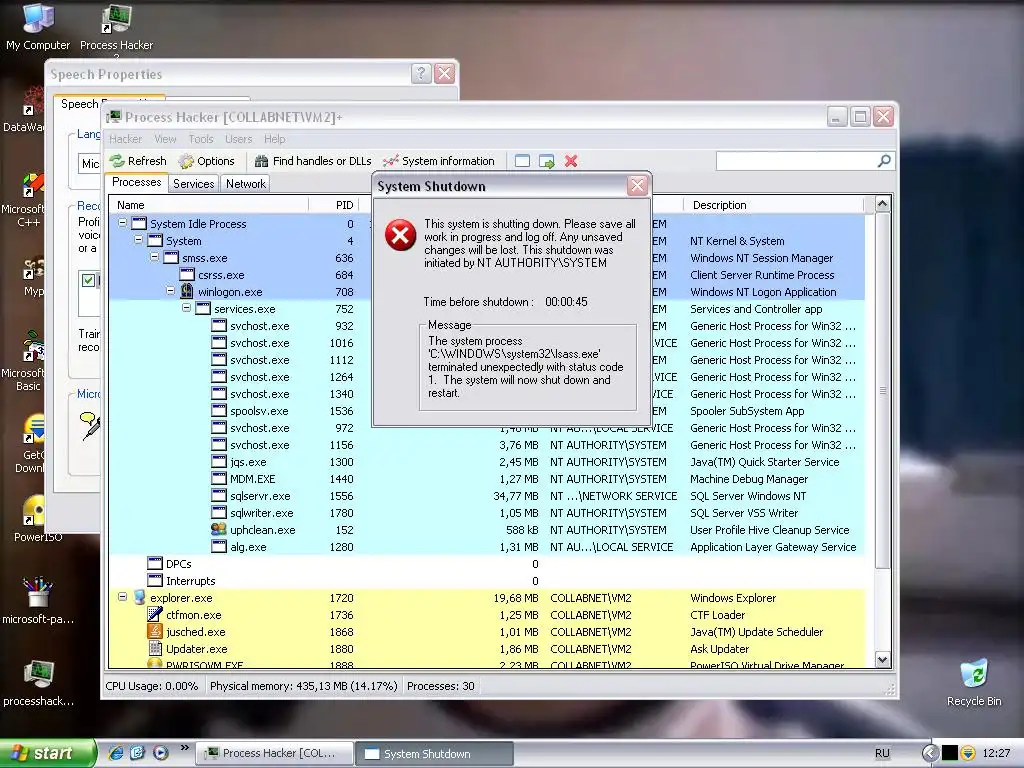Click the Physical memory status bar entry
Image resolution: width=1024 pixels, height=768 pixels.
(x=303, y=686)
